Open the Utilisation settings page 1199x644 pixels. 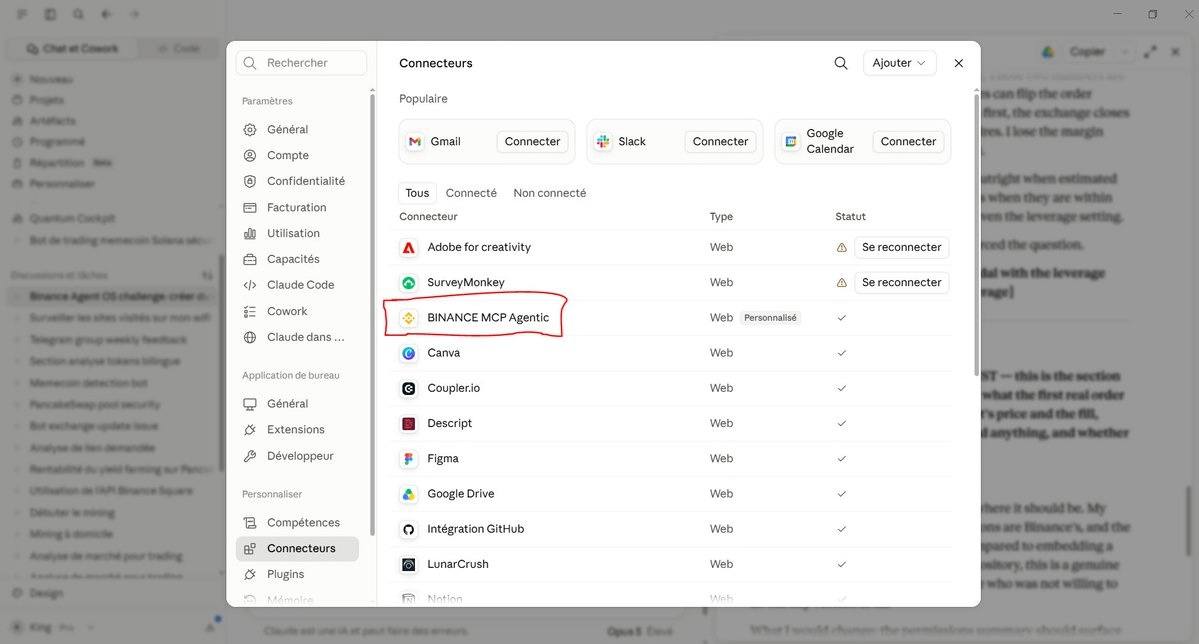[297, 233]
